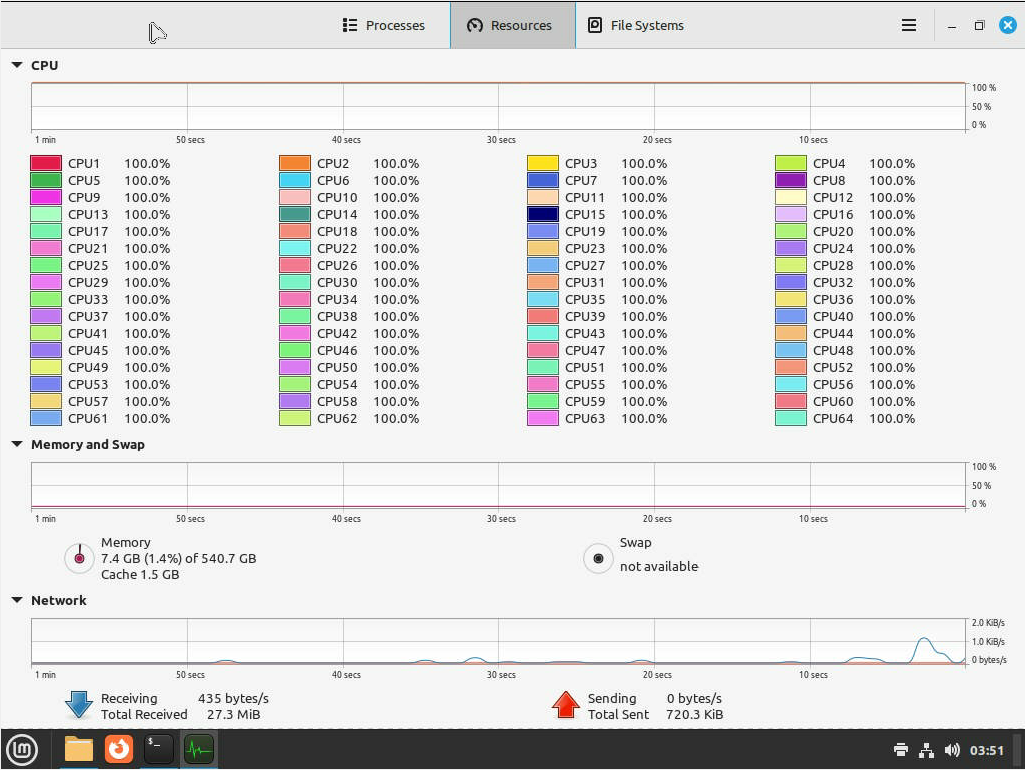Click the Swap pie chart icon
This screenshot has height=770, width=1025.
point(598,559)
